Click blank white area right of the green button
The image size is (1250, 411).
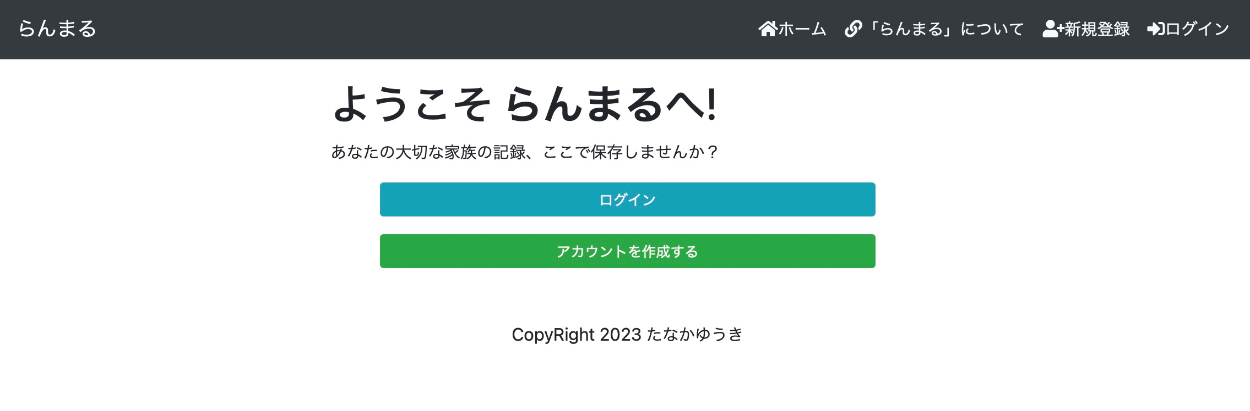coord(1050,251)
